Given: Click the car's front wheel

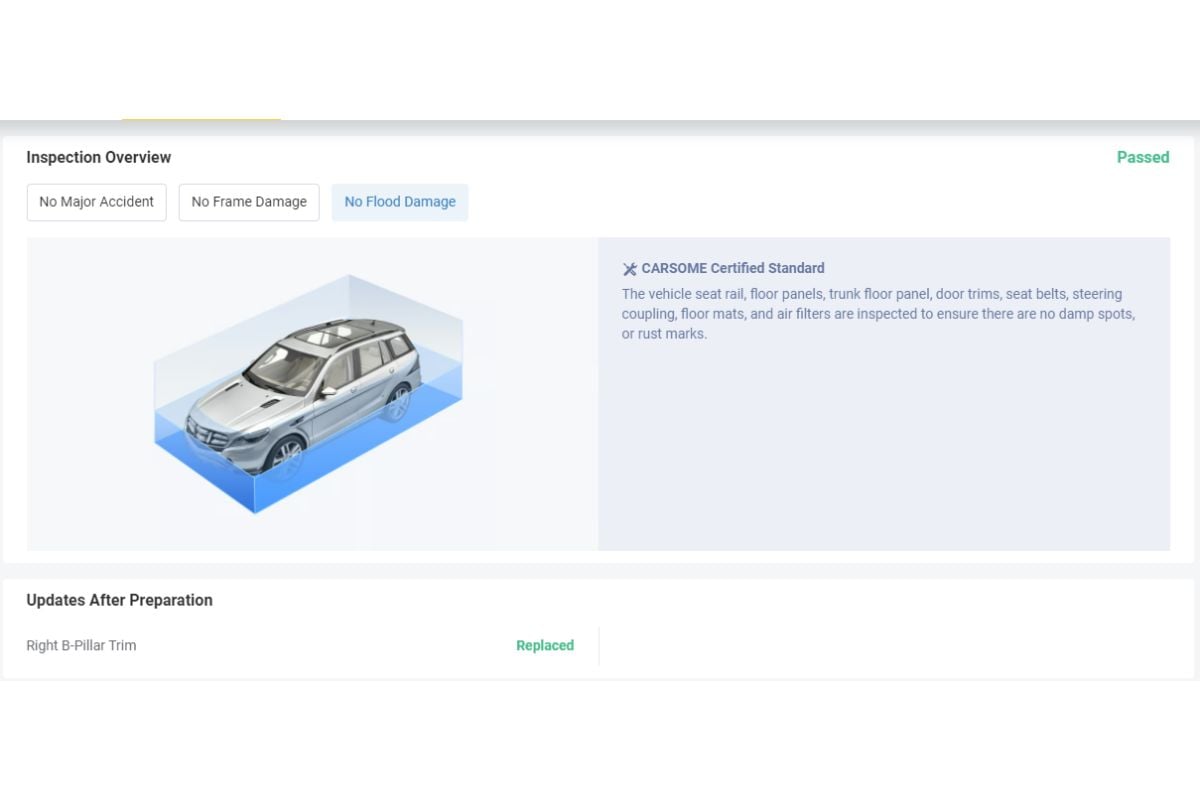Looking at the screenshot, I should click(286, 455).
